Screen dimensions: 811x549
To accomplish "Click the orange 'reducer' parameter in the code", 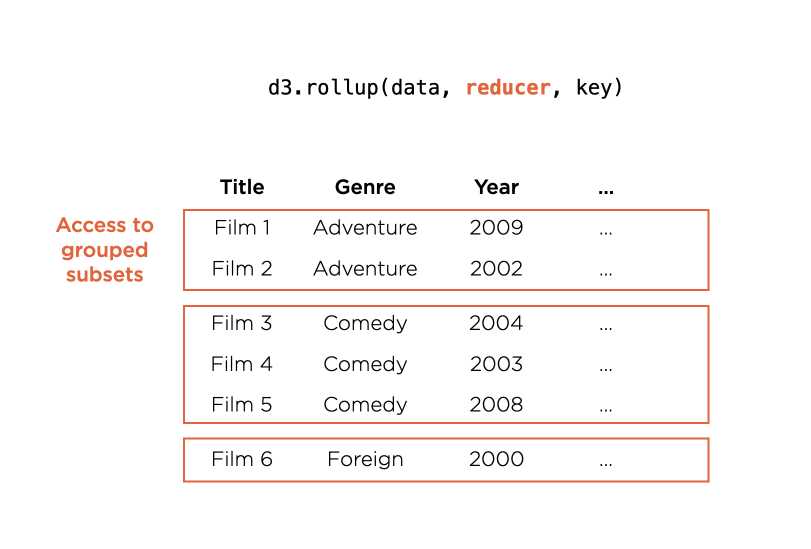I will pyautogui.click(x=507, y=87).
